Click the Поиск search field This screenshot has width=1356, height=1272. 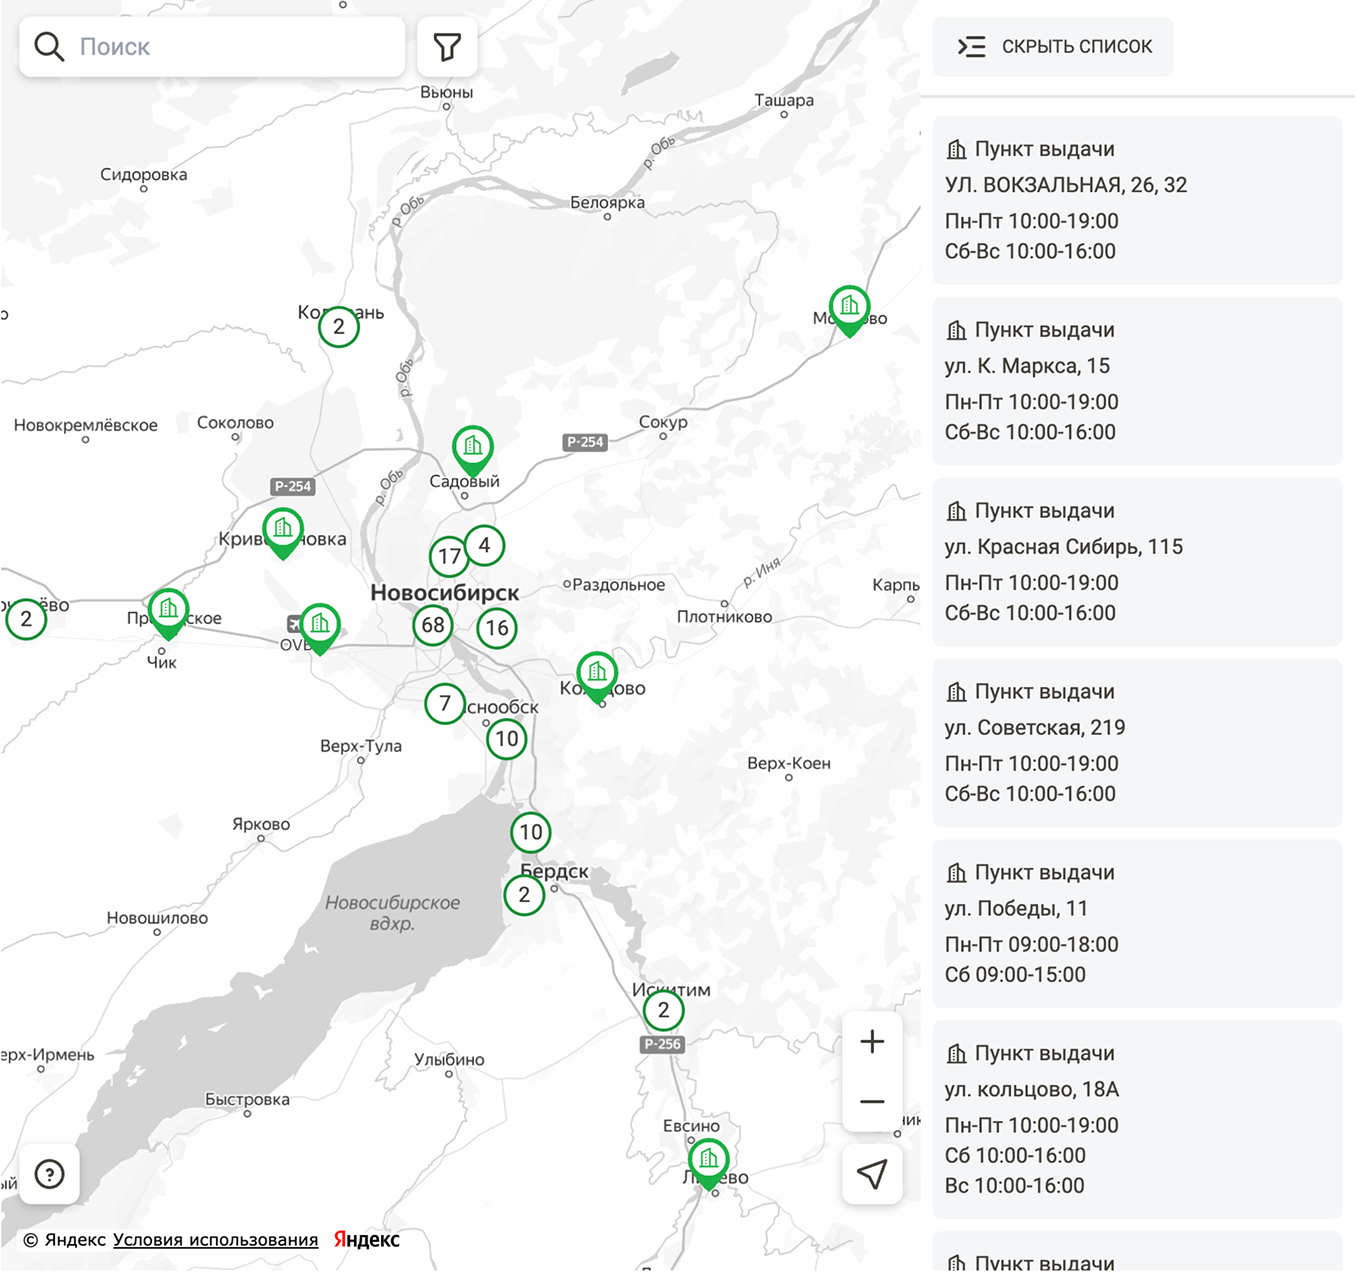point(230,47)
